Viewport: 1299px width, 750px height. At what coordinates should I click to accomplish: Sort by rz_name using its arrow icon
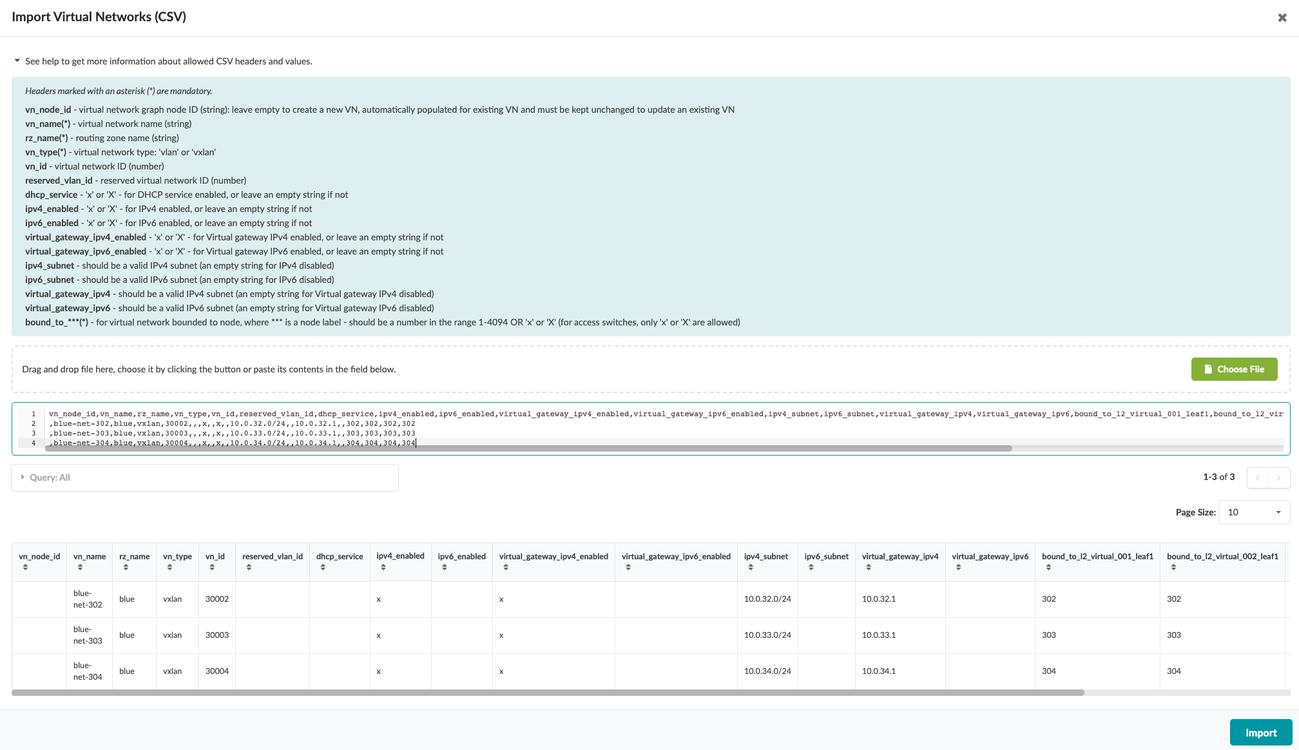[125, 568]
